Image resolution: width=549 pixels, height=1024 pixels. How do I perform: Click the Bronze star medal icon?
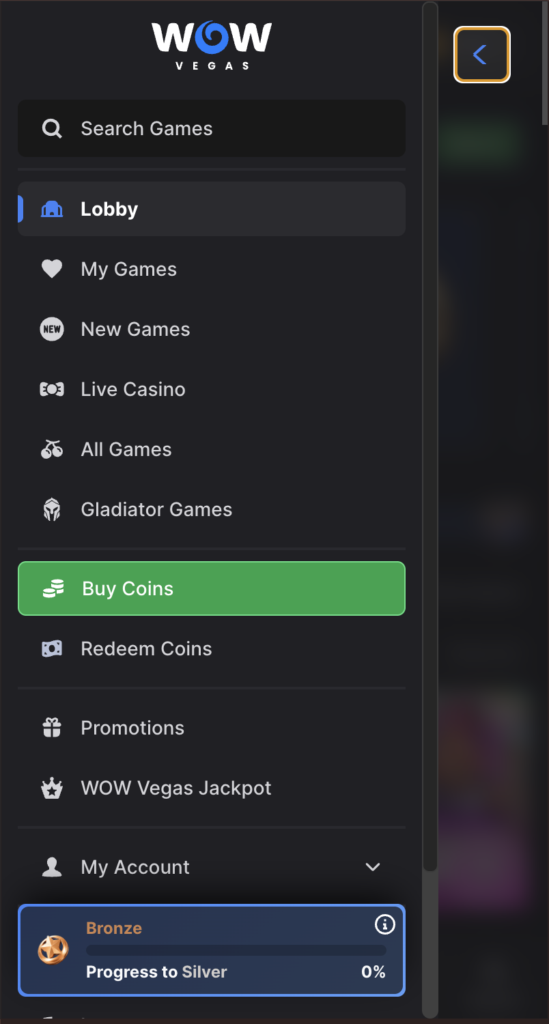[x=53, y=950]
